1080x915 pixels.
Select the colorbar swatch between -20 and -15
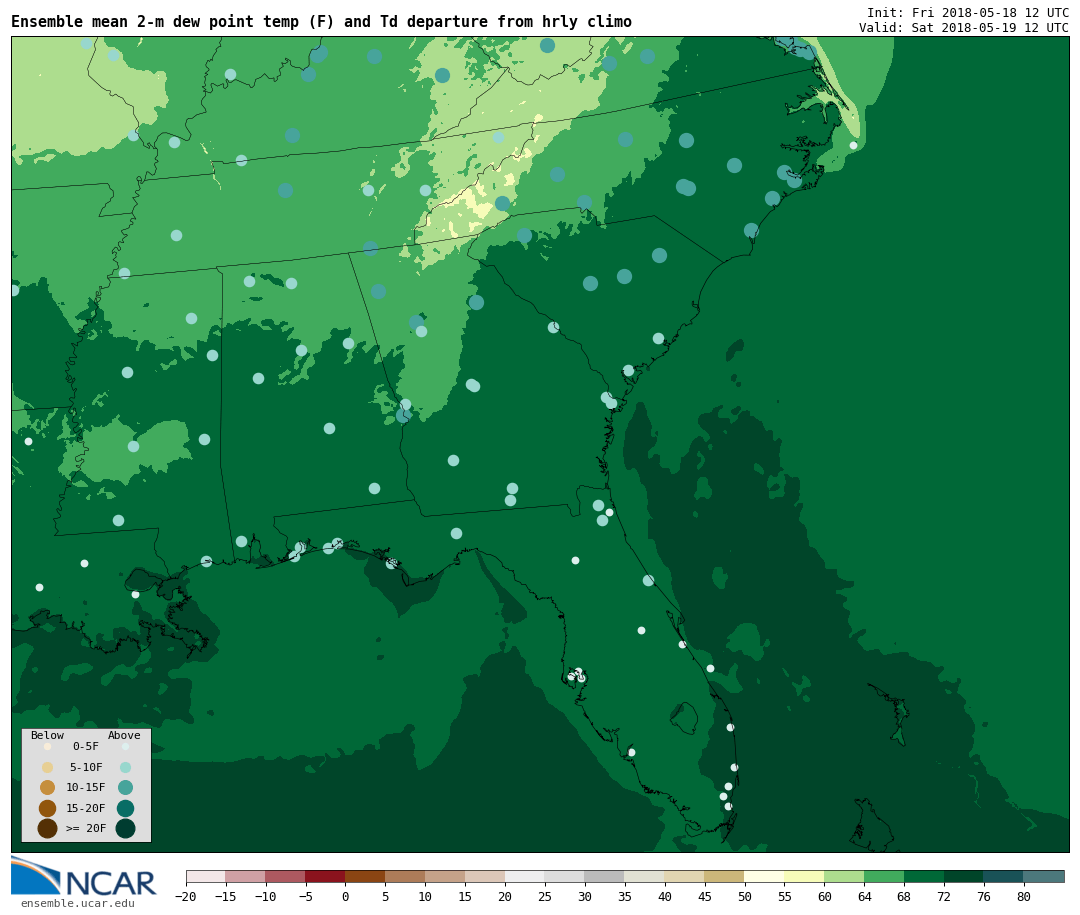(x=206, y=876)
